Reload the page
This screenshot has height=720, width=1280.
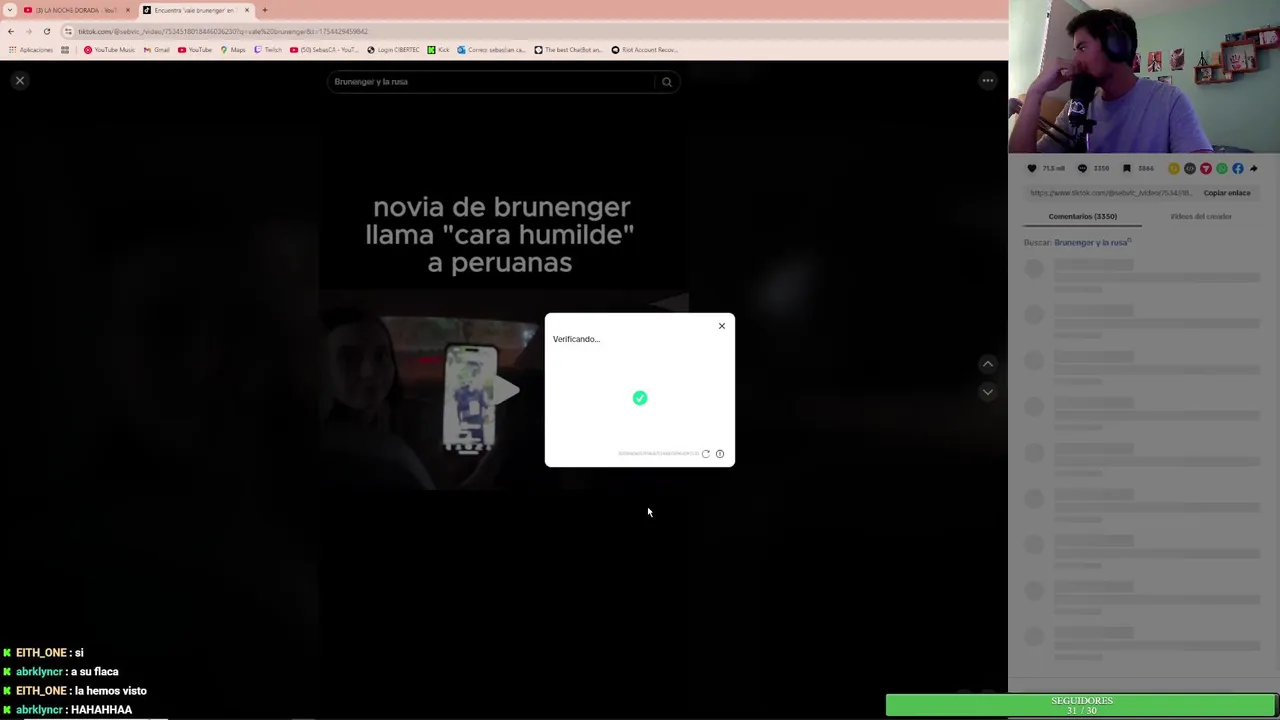pyautogui.click(x=46, y=31)
